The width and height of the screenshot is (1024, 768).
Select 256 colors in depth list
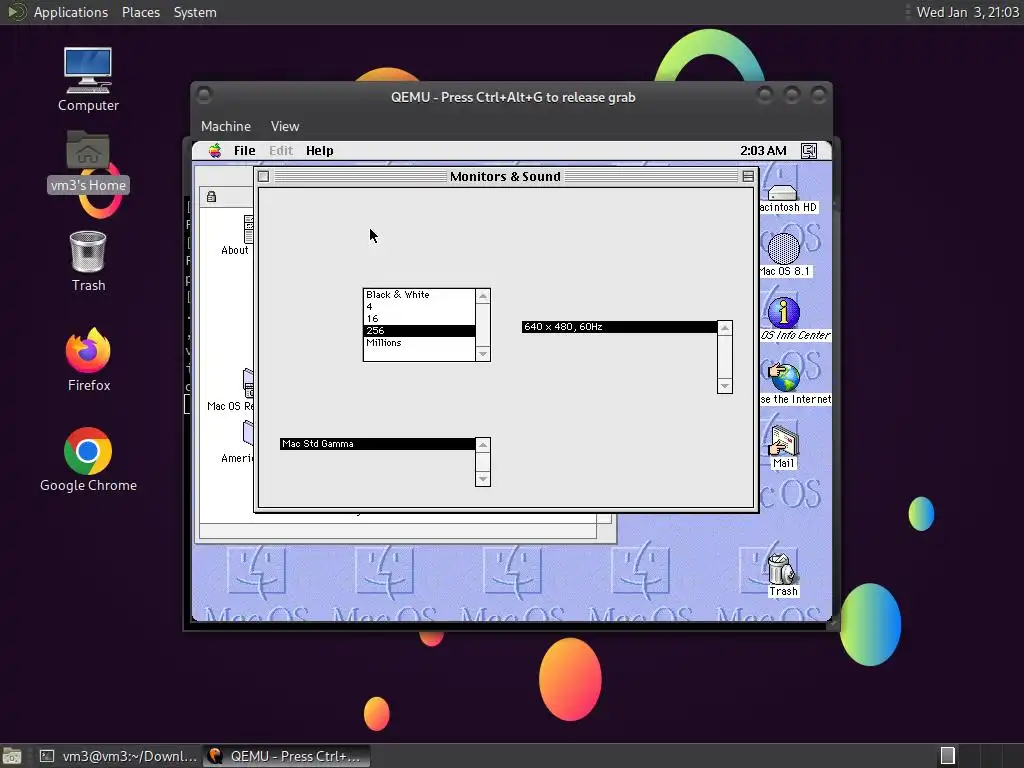pyautogui.click(x=419, y=330)
